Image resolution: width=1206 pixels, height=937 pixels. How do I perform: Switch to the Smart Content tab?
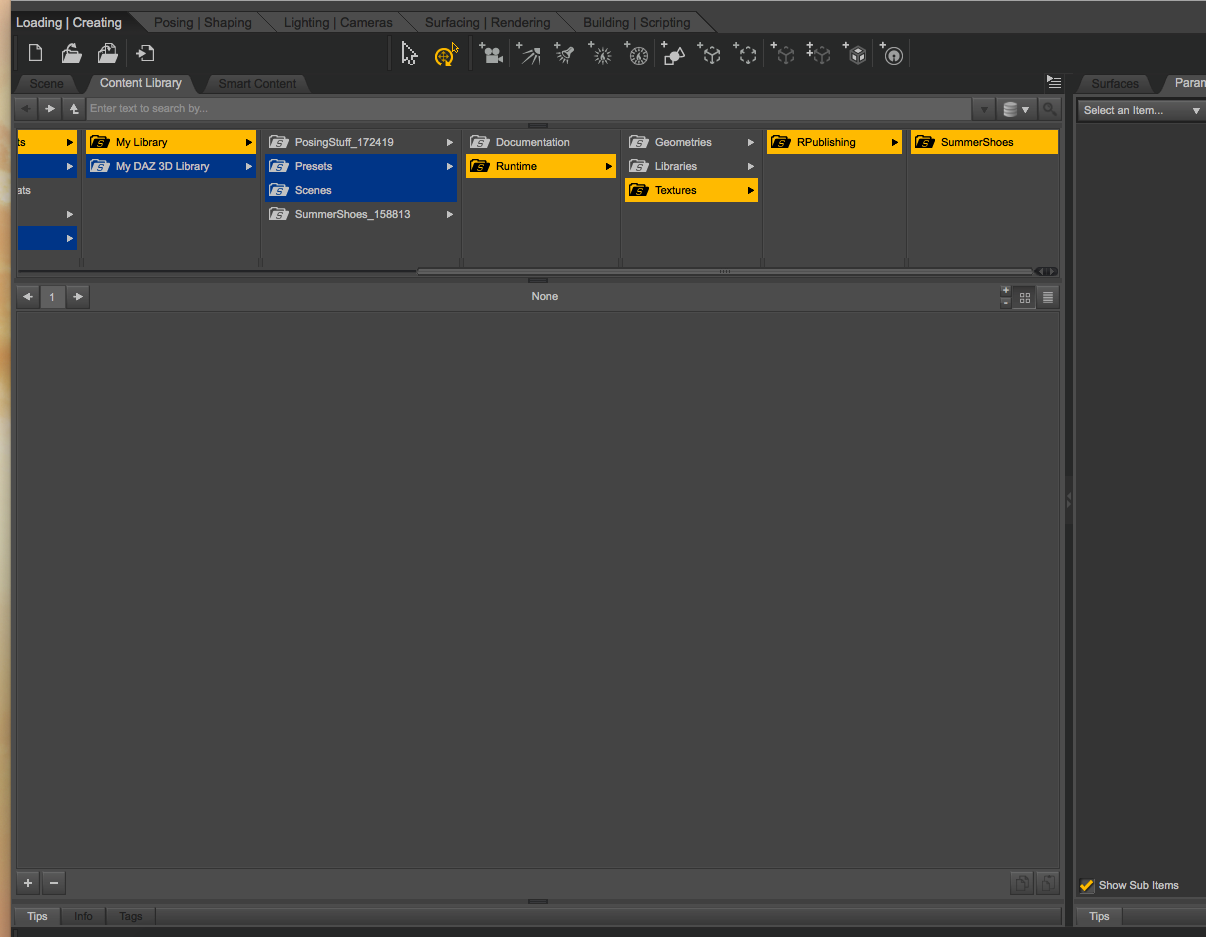point(257,83)
